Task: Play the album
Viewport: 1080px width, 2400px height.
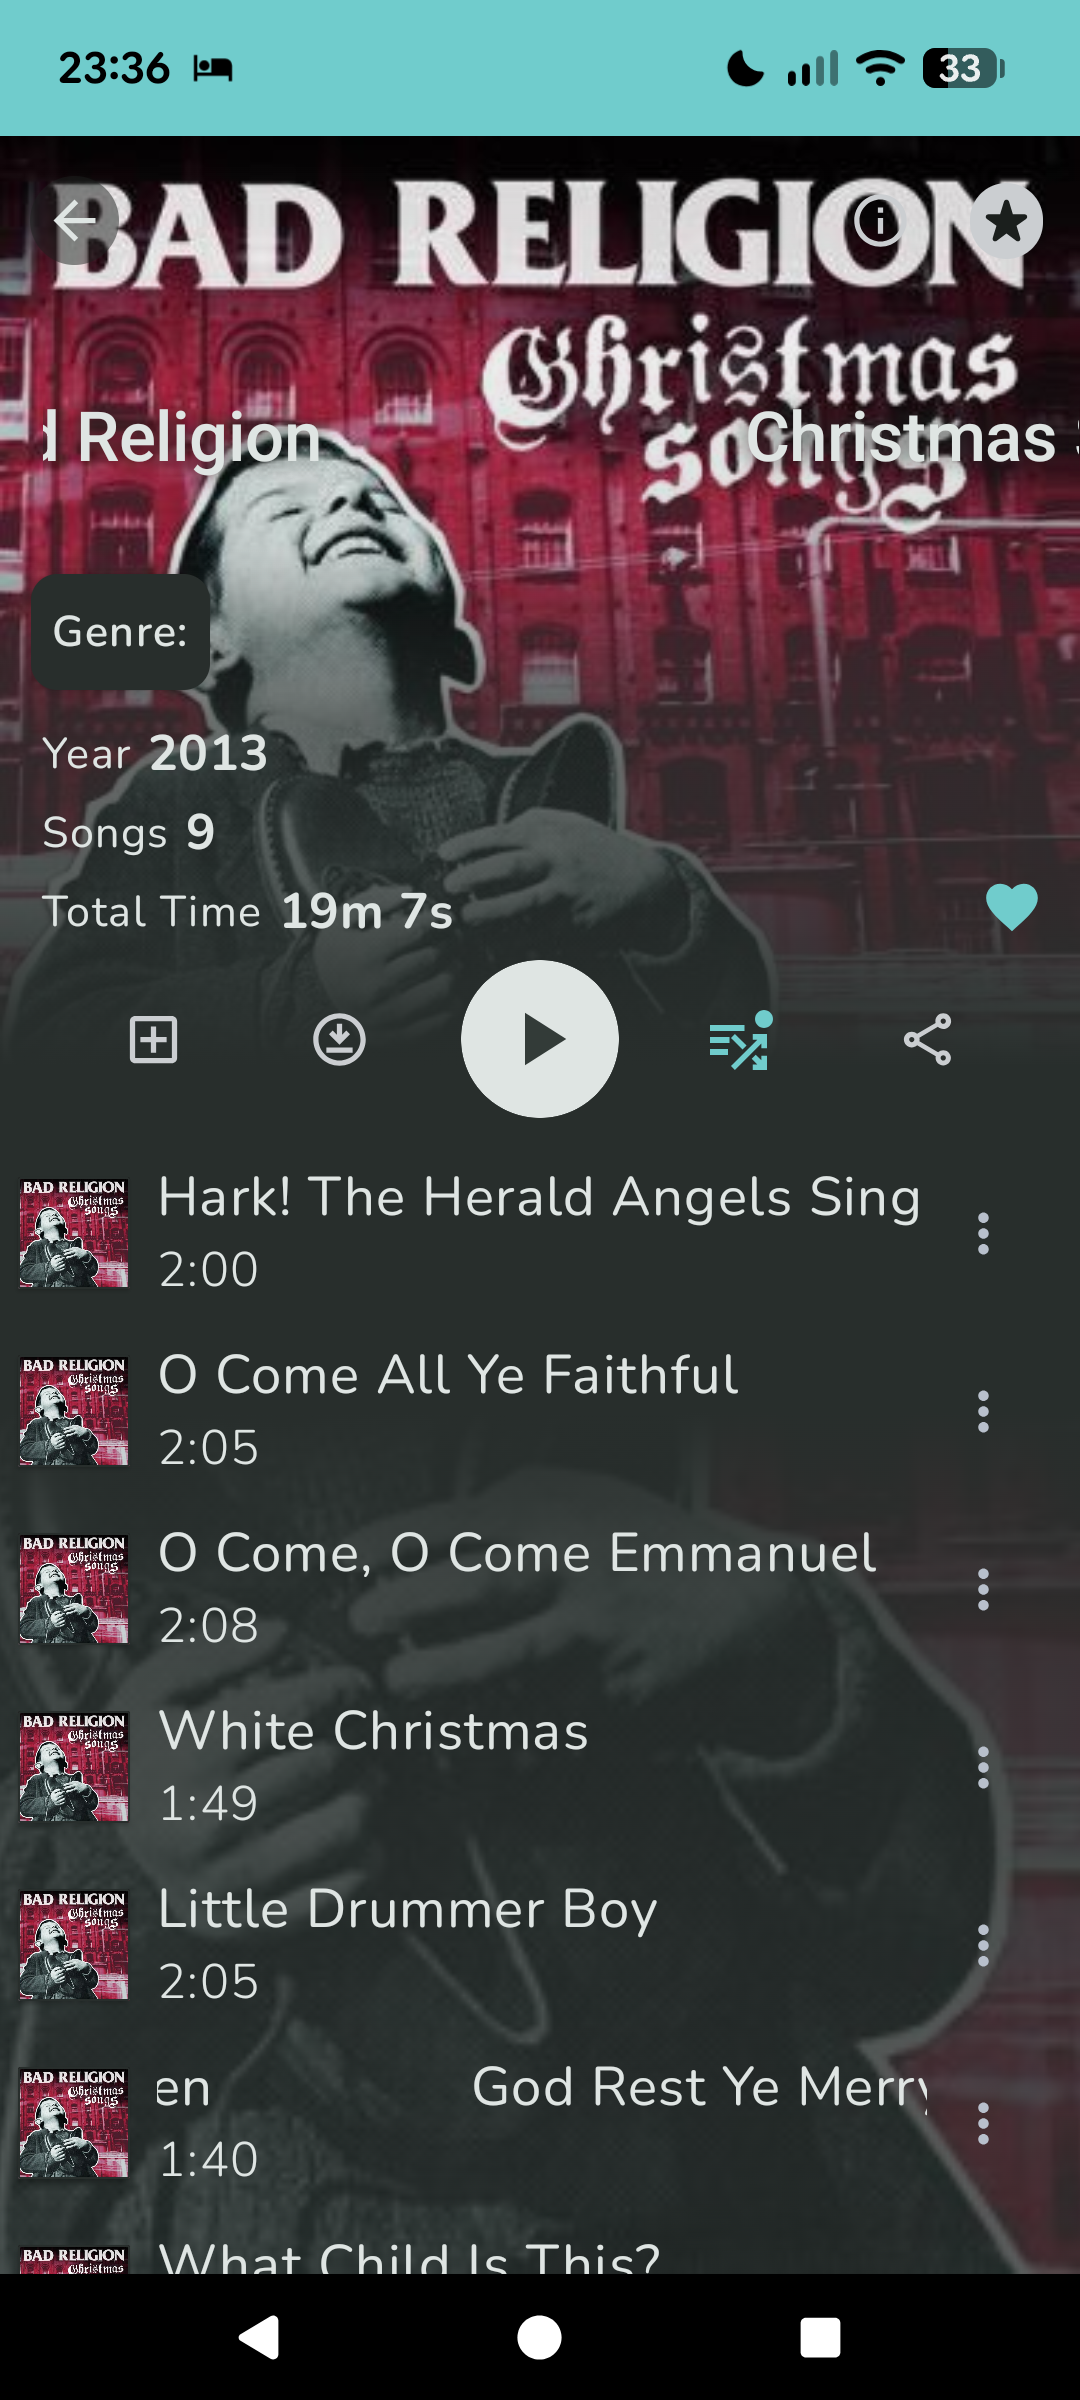Action: click(540, 1039)
